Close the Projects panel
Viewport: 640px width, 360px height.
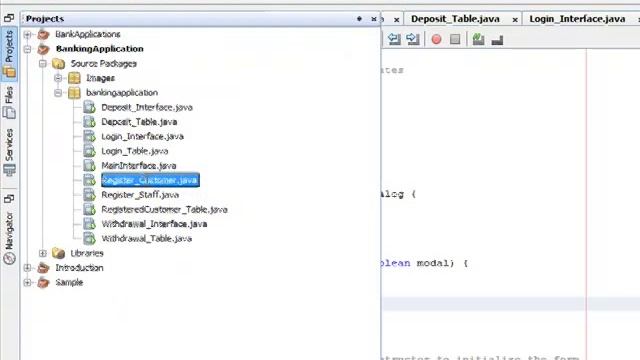click(x=373, y=19)
